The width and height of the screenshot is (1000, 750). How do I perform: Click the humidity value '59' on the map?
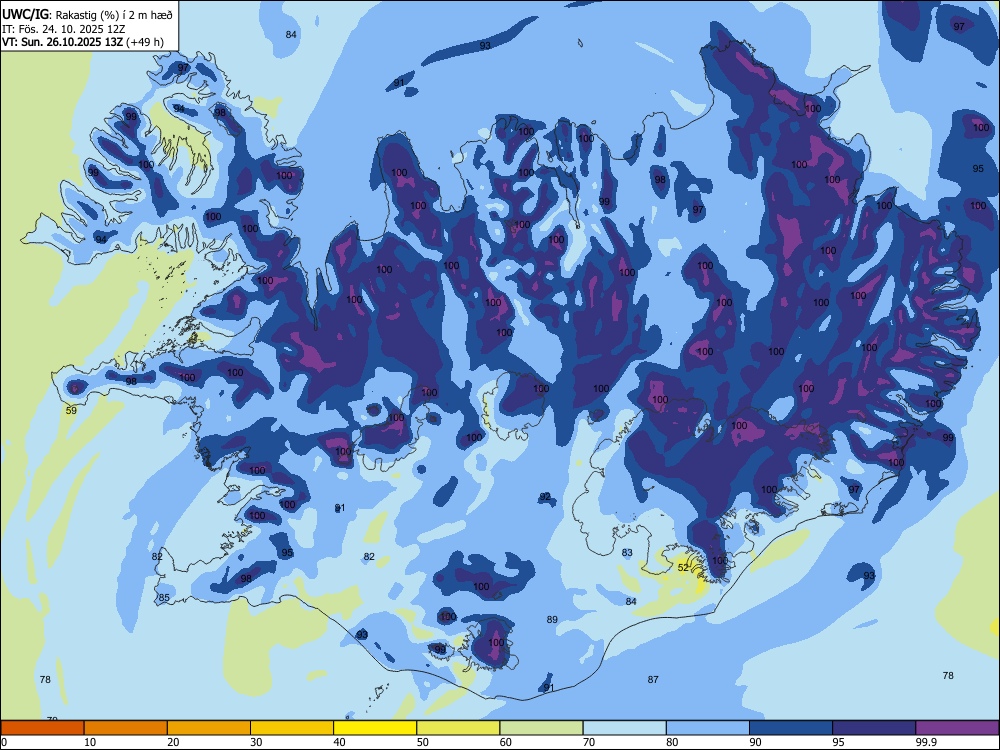pos(71,410)
